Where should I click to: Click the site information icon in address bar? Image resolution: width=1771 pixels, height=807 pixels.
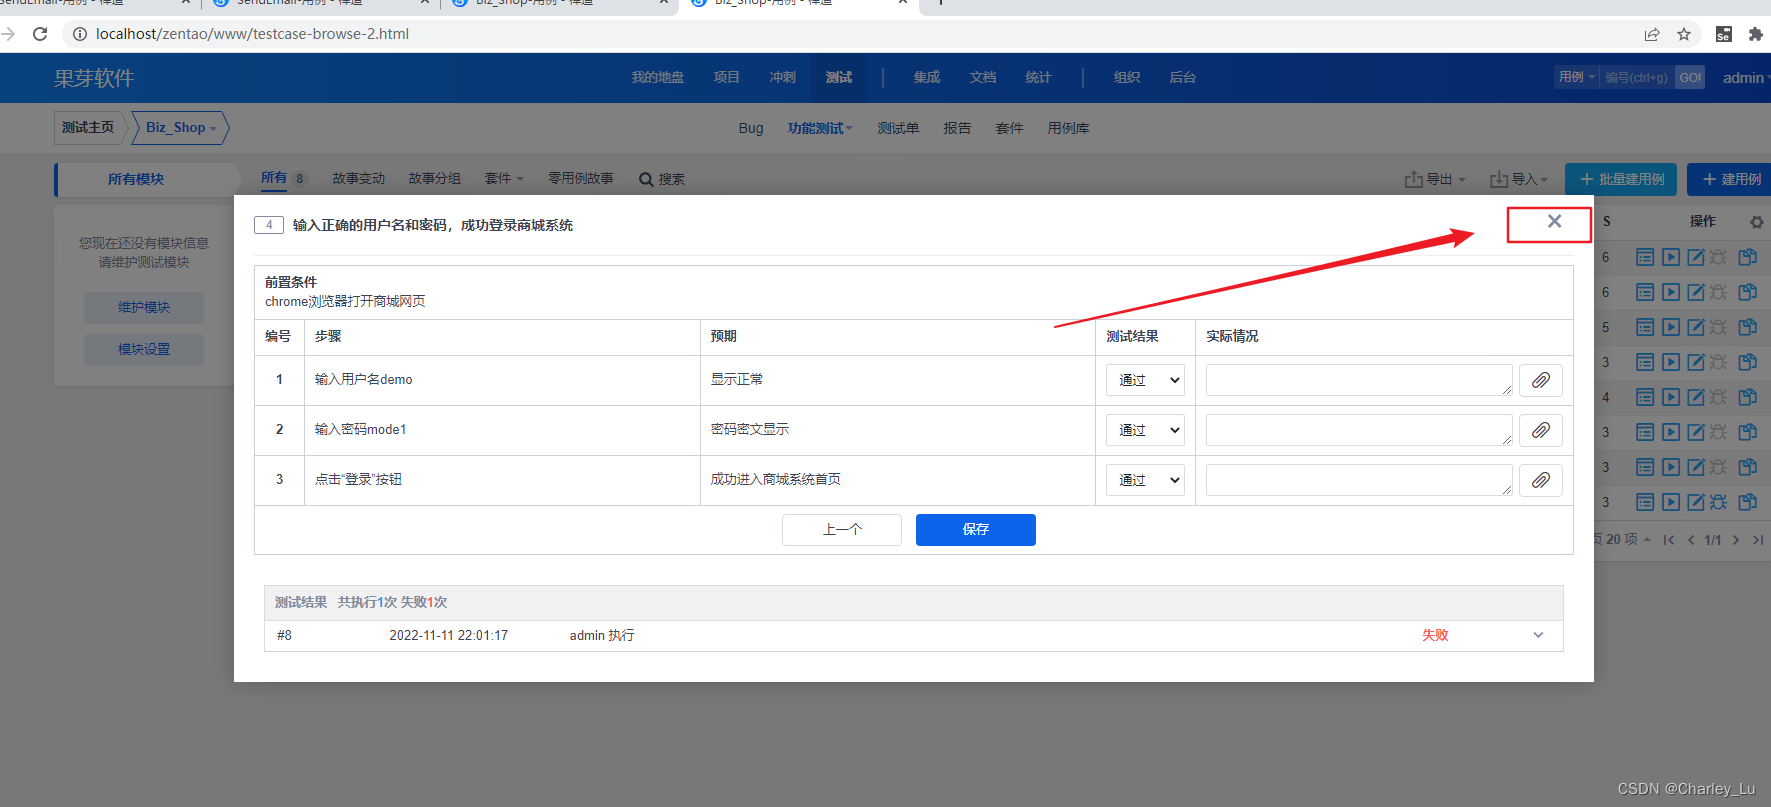(x=80, y=34)
